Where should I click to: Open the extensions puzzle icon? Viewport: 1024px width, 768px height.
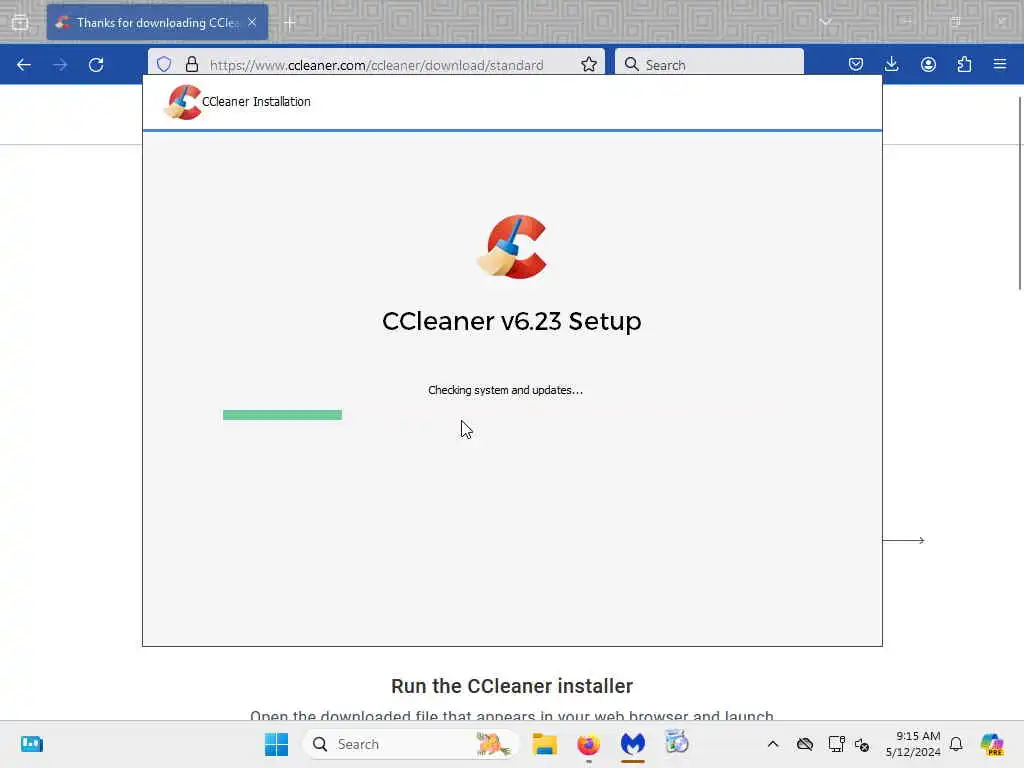(964, 64)
